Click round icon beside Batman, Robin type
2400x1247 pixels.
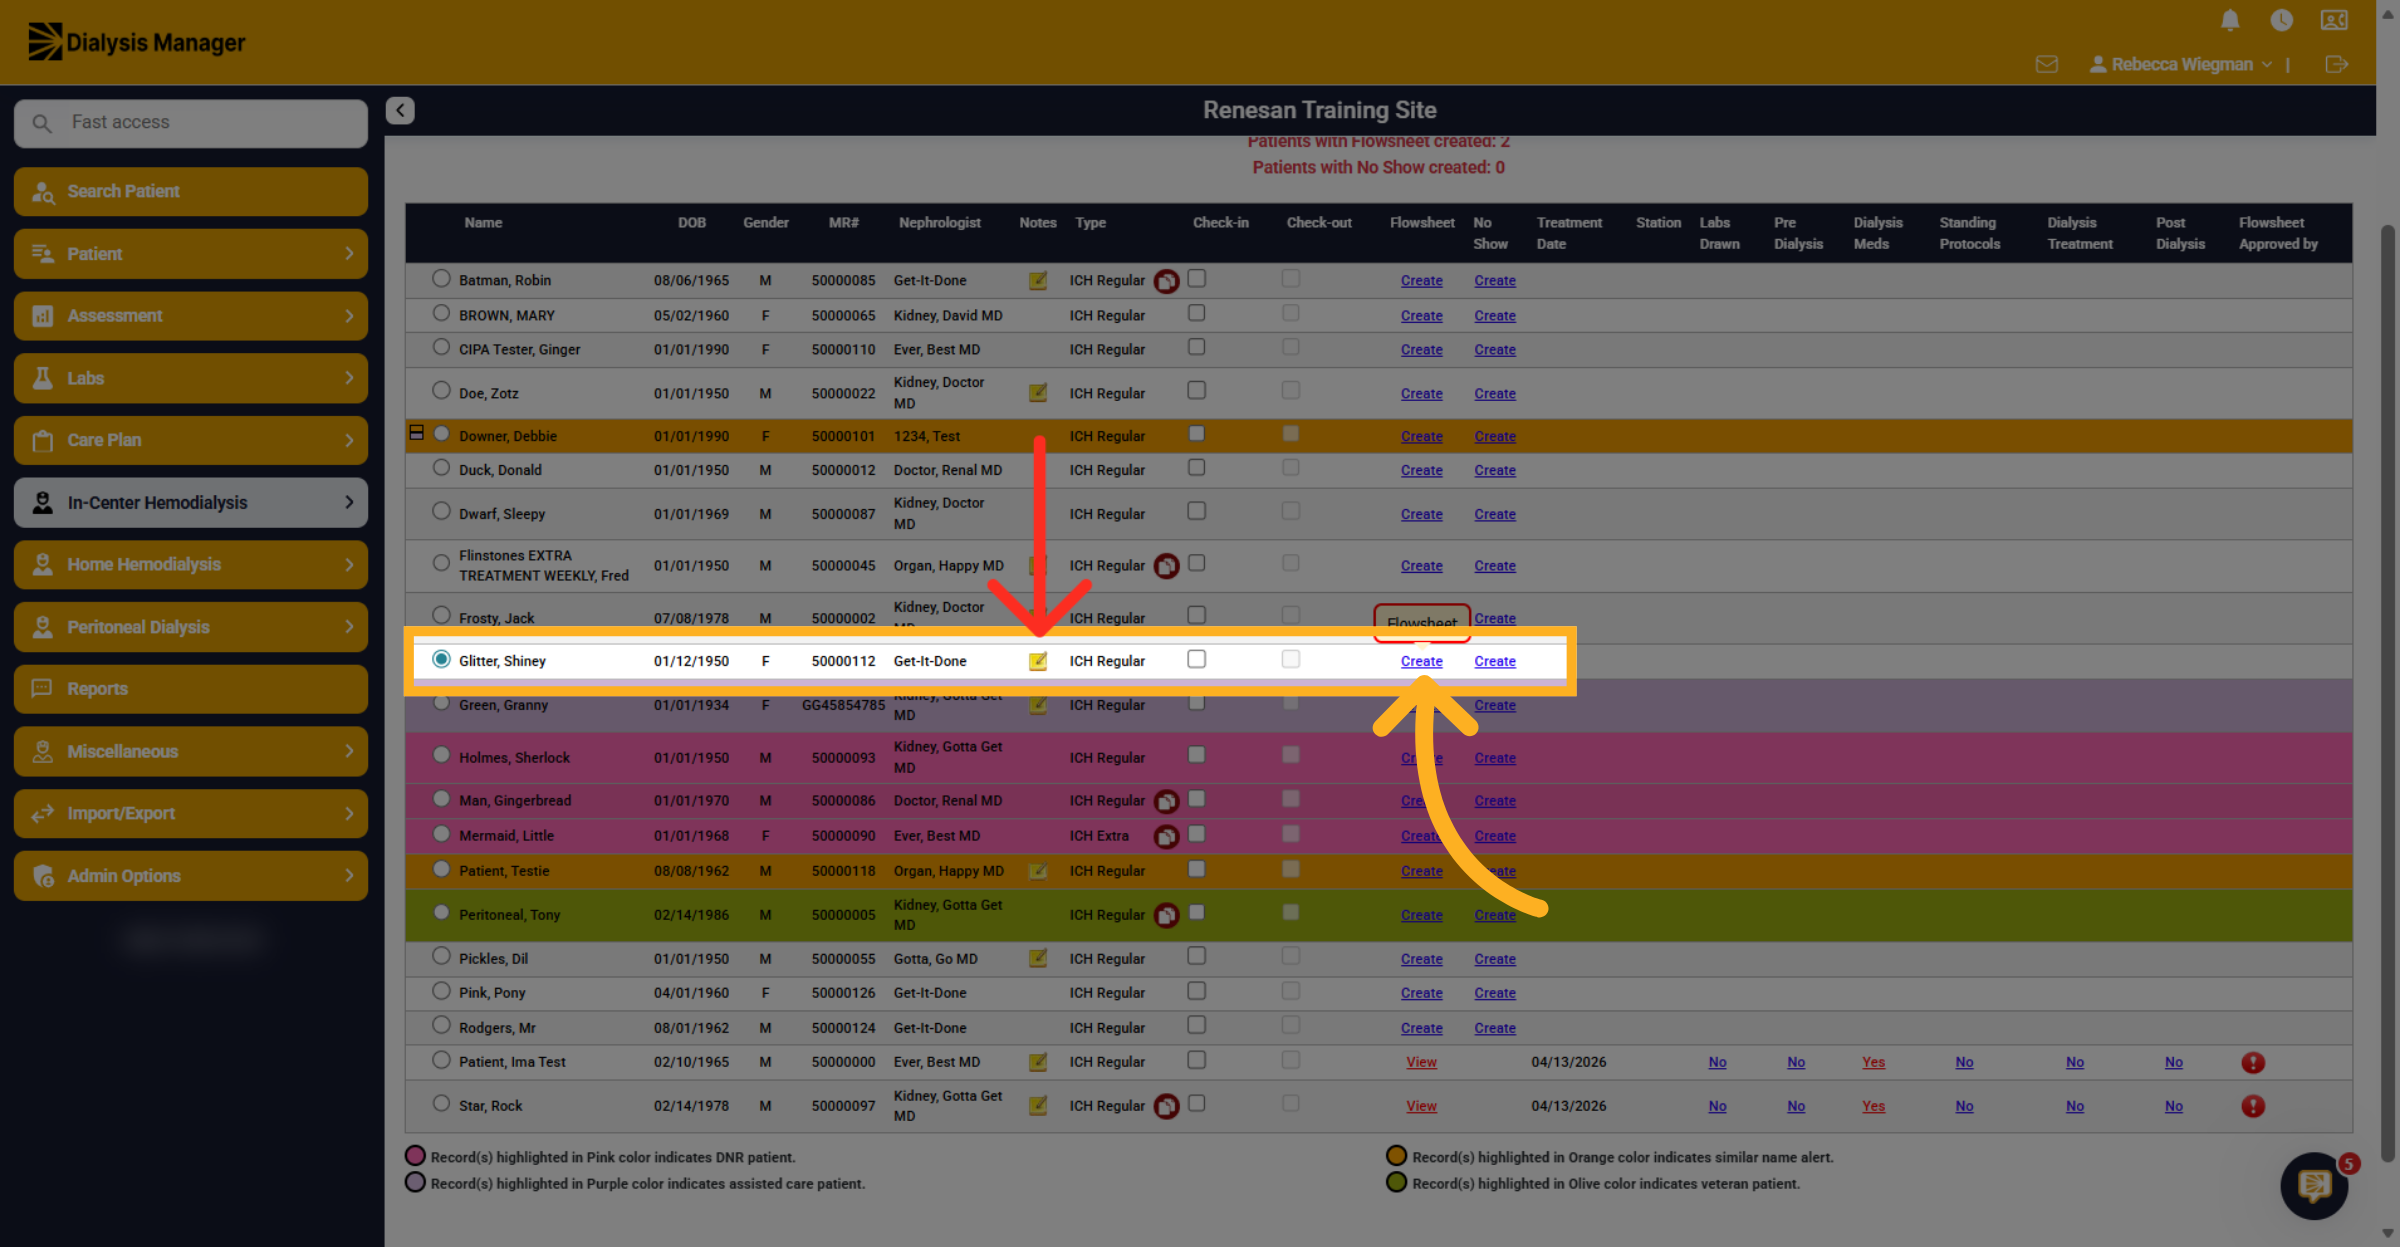pos(1166,281)
